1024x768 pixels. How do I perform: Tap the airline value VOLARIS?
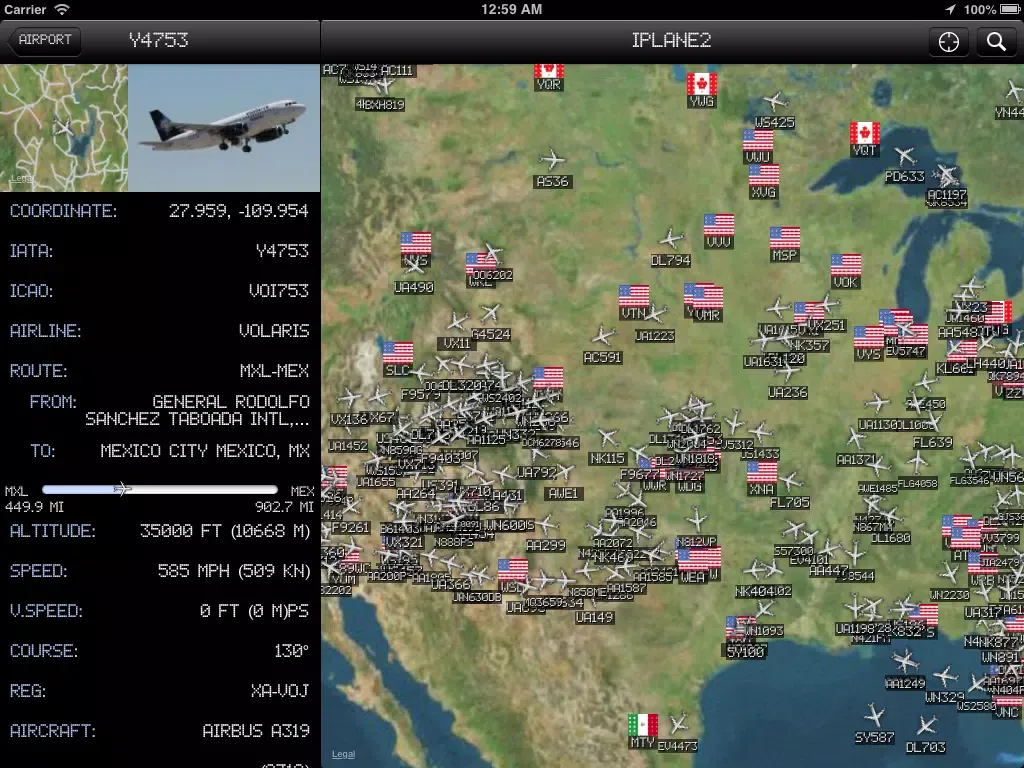point(274,331)
